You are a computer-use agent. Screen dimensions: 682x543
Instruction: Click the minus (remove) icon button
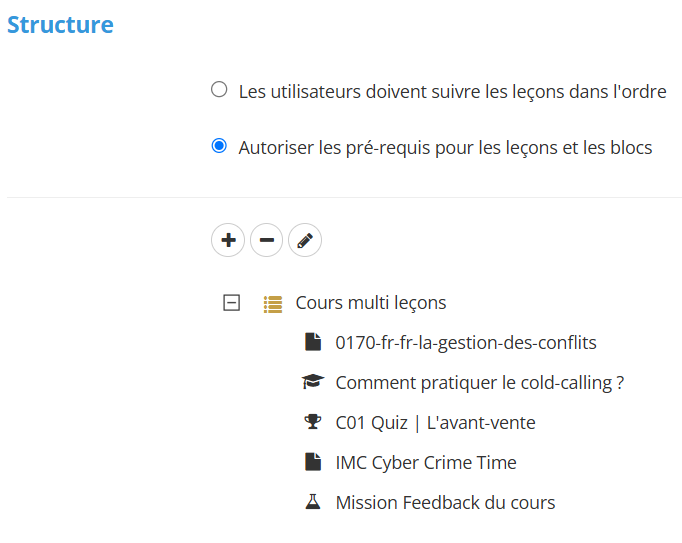[x=266, y=240]
